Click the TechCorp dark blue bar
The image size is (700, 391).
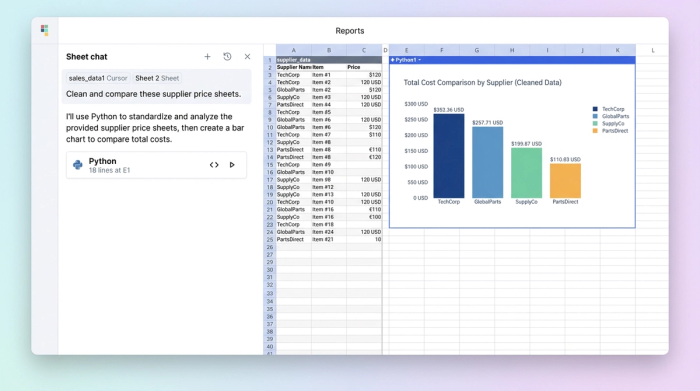[449, 156]
